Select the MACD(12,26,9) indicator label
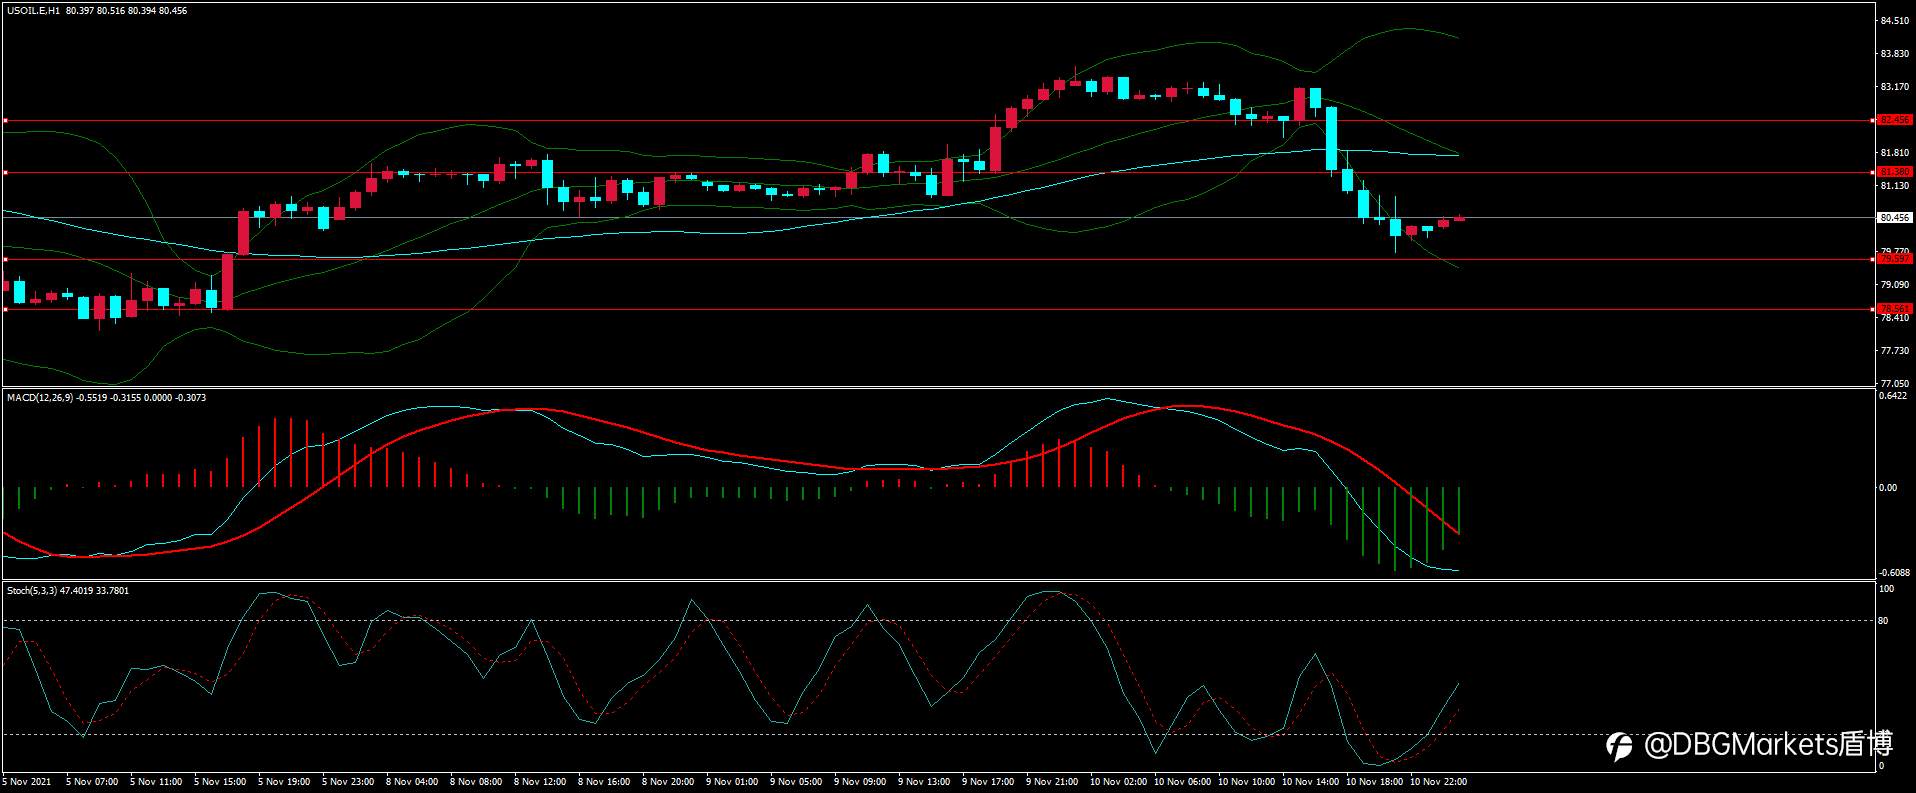1916x793 pixels. tap(40, 398)
